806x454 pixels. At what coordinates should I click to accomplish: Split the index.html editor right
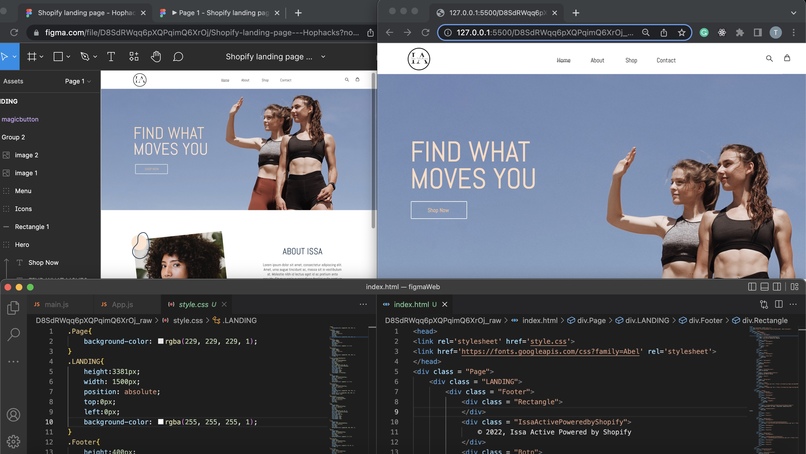779,304
